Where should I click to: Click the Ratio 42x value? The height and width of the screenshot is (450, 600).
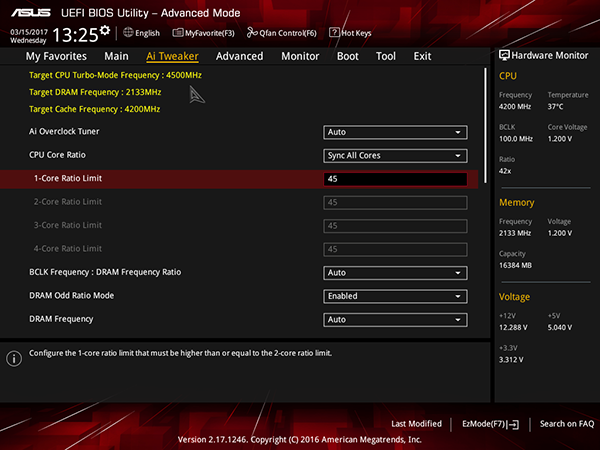click(x=505, y=171)
